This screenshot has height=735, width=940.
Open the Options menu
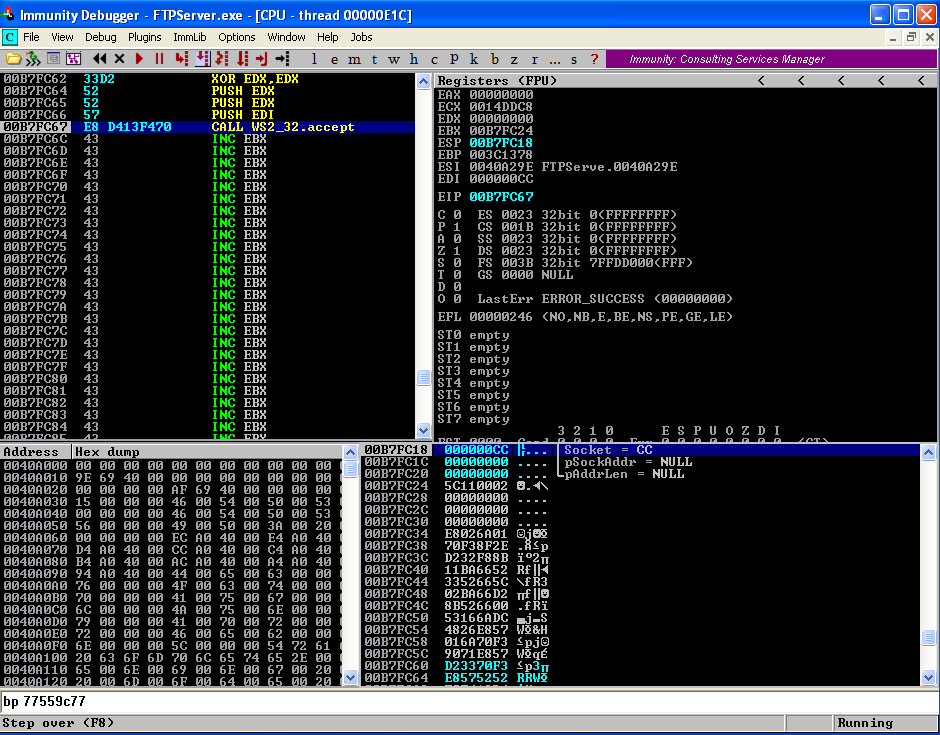[237, 37]
